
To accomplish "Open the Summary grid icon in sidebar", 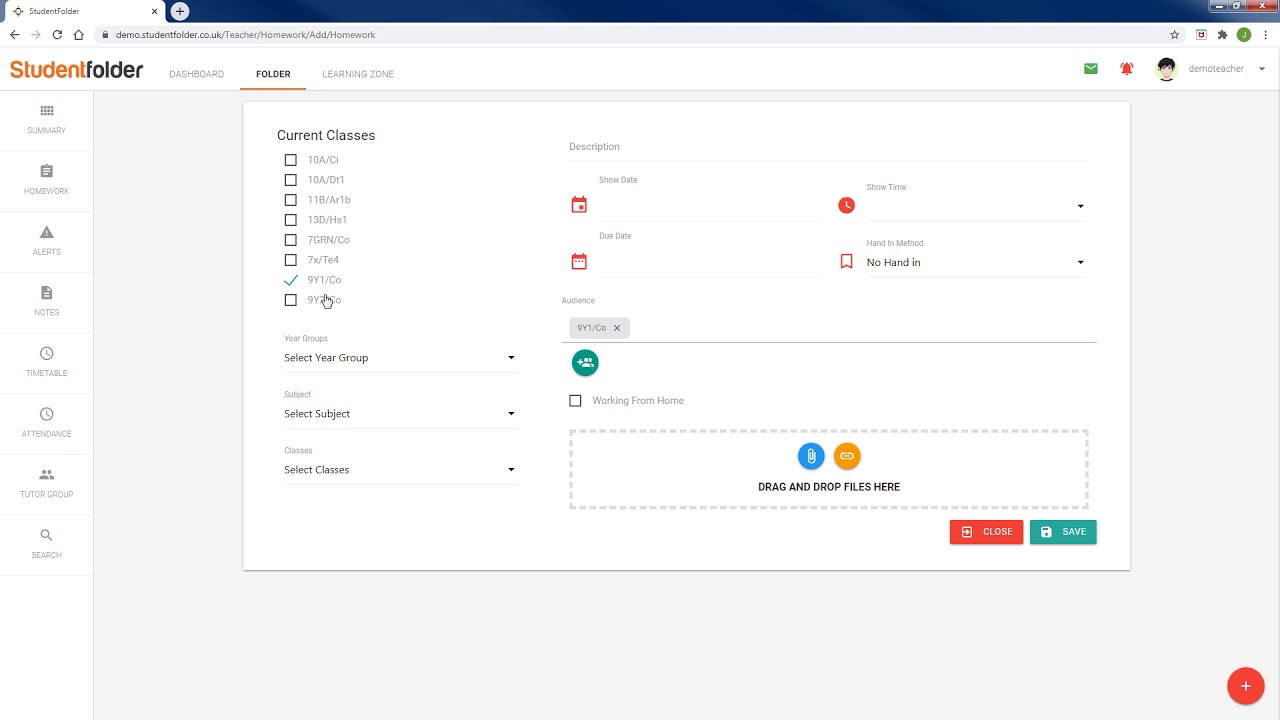I will click(47, 111).
